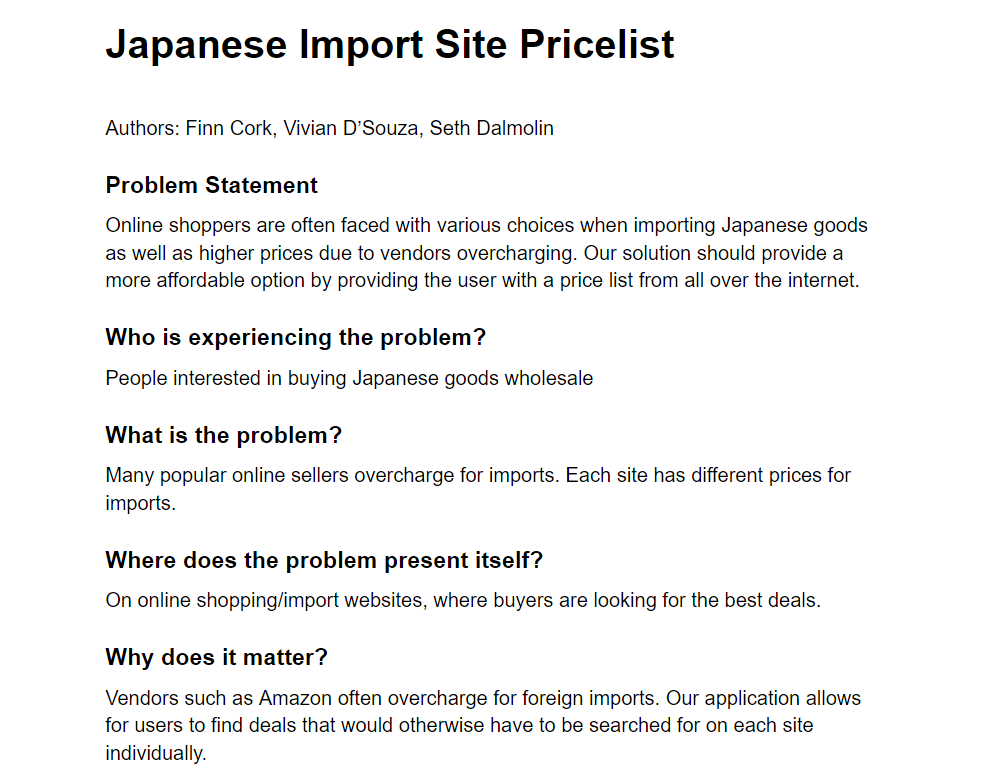The height and width of the screenshot is (775, 982).
Task: Click the Authors line with Finn Cork
Action: click(329, 128)
